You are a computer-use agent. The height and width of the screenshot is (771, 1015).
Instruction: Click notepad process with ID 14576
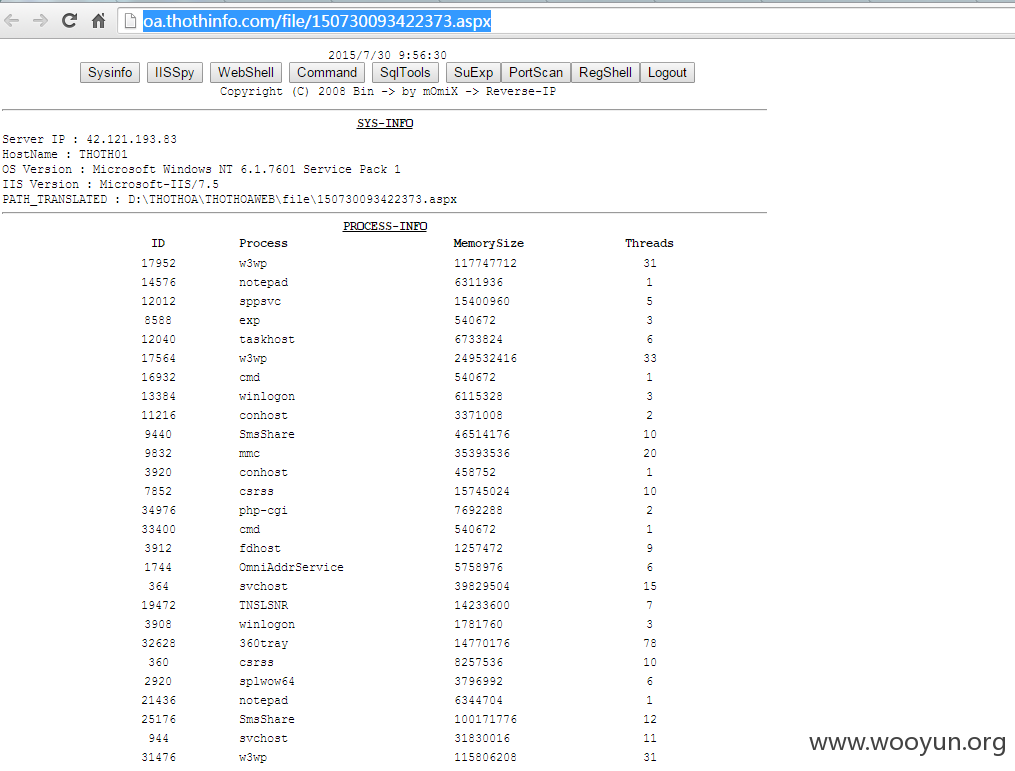coord(263,282)
